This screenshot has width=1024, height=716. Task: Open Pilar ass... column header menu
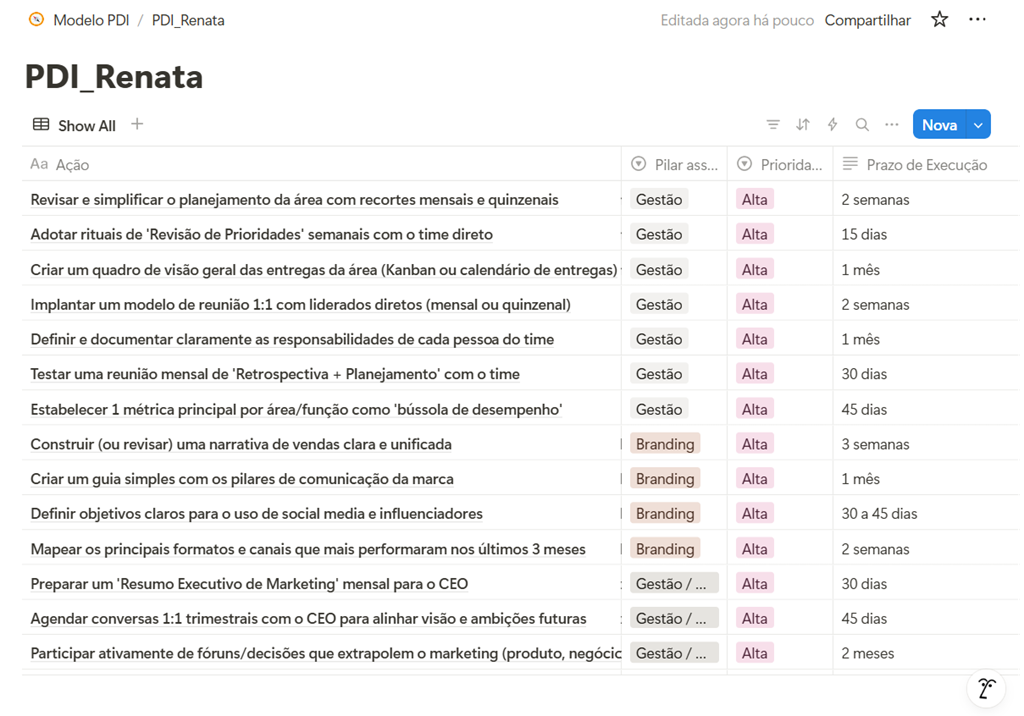[x=675, y=165]
